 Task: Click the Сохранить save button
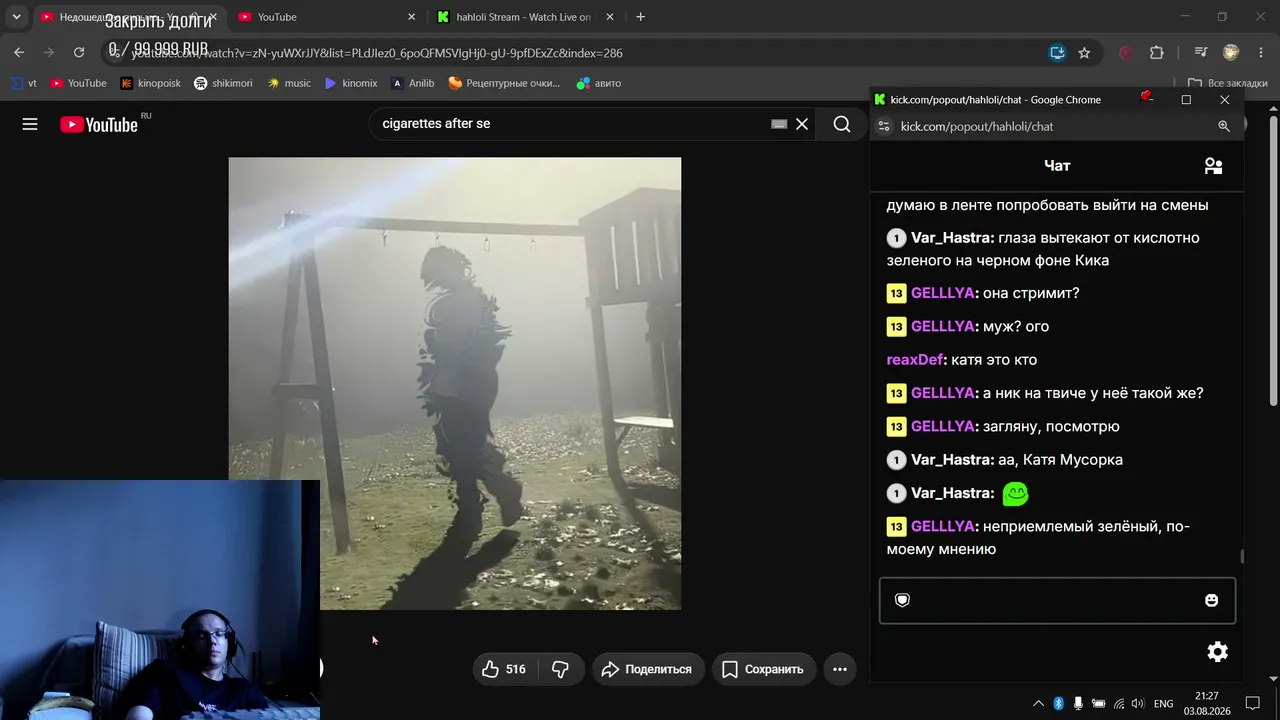(764, 669)
